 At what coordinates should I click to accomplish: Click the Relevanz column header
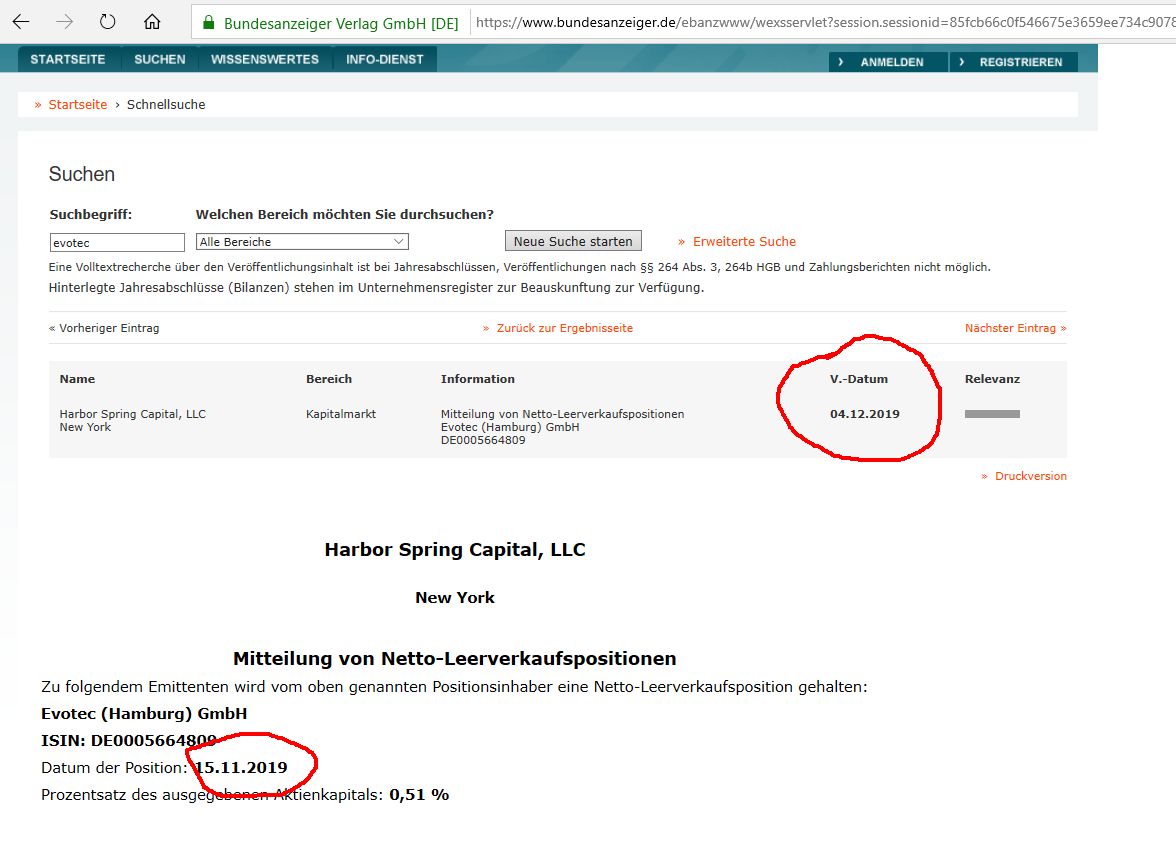pos(992,379)
